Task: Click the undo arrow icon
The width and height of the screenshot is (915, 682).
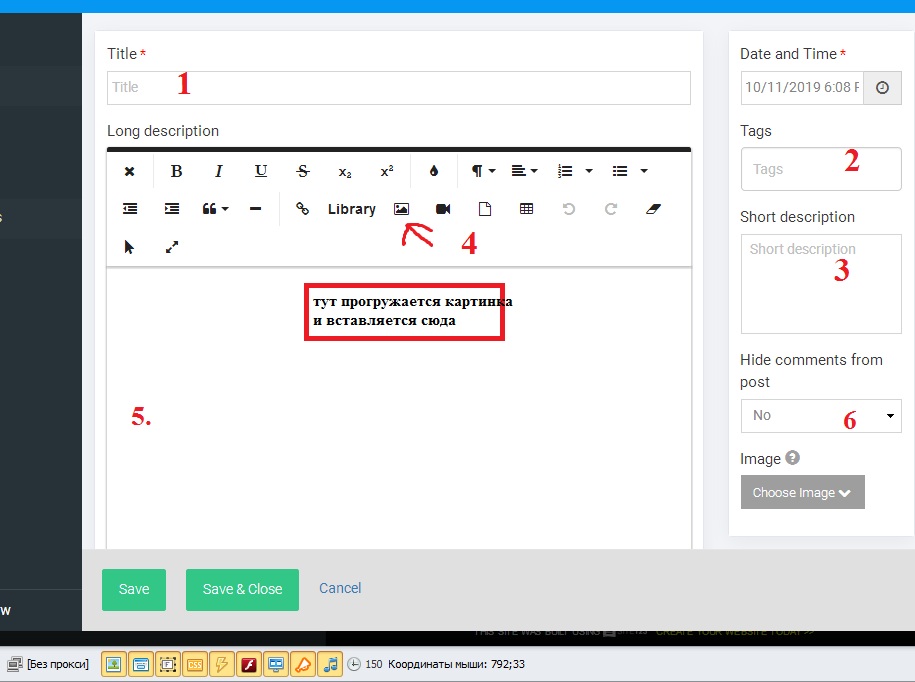Action: [568, 209]
